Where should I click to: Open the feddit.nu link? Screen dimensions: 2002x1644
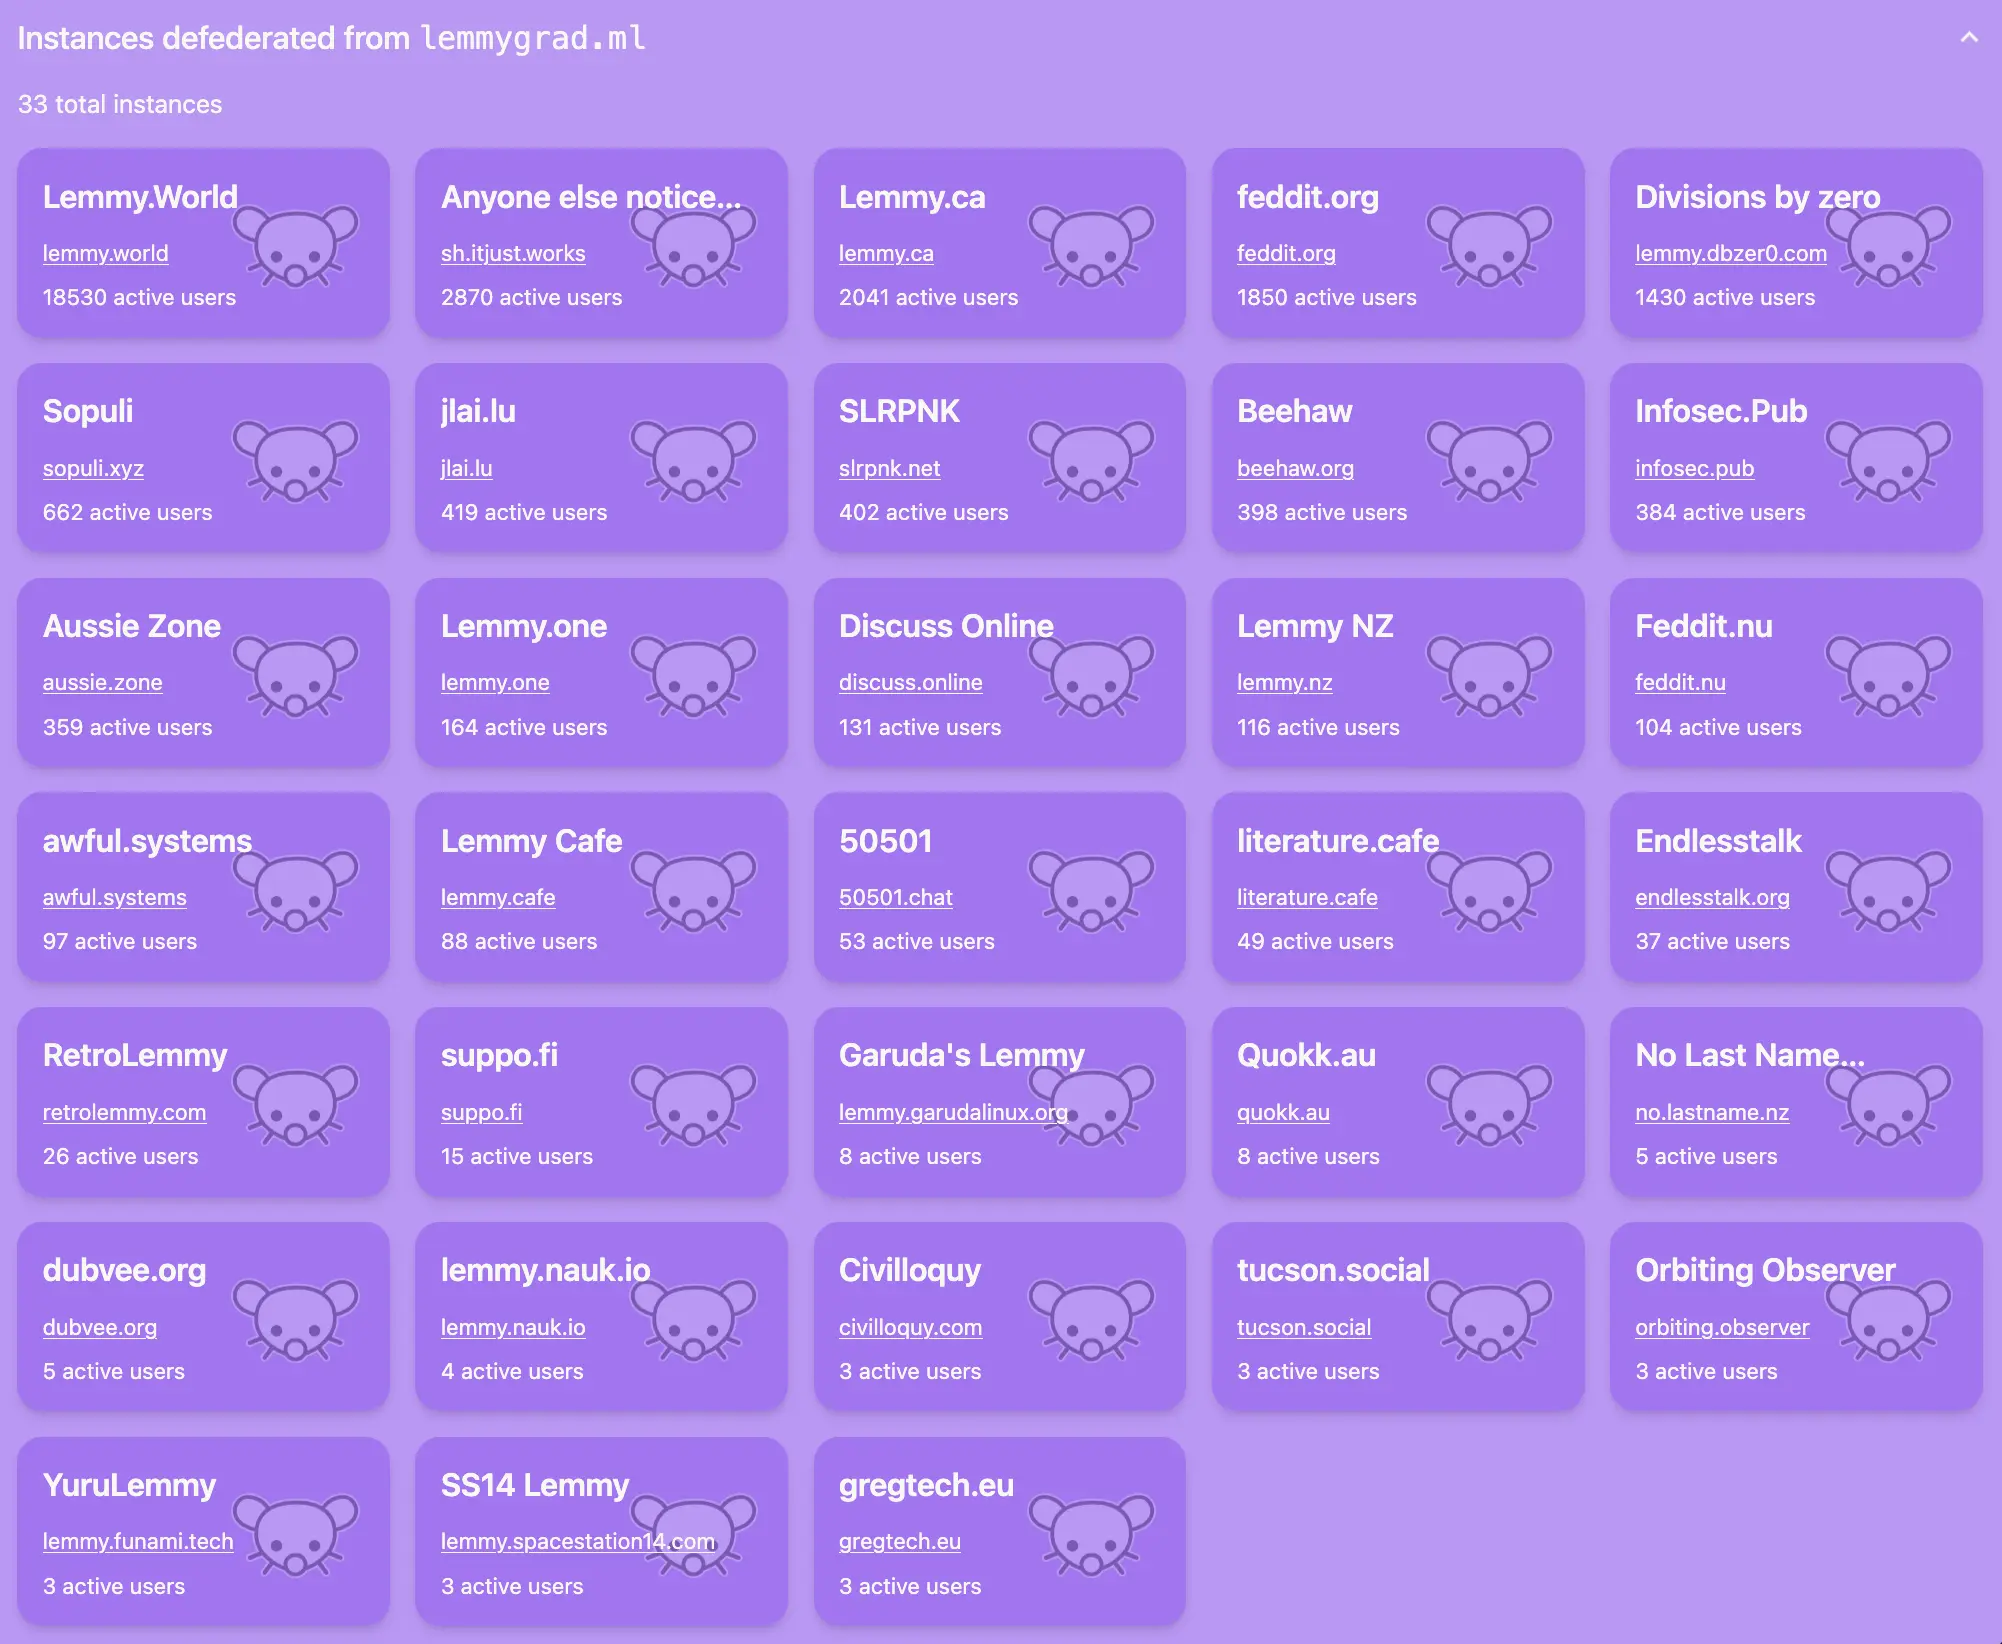coord(1680,682)
